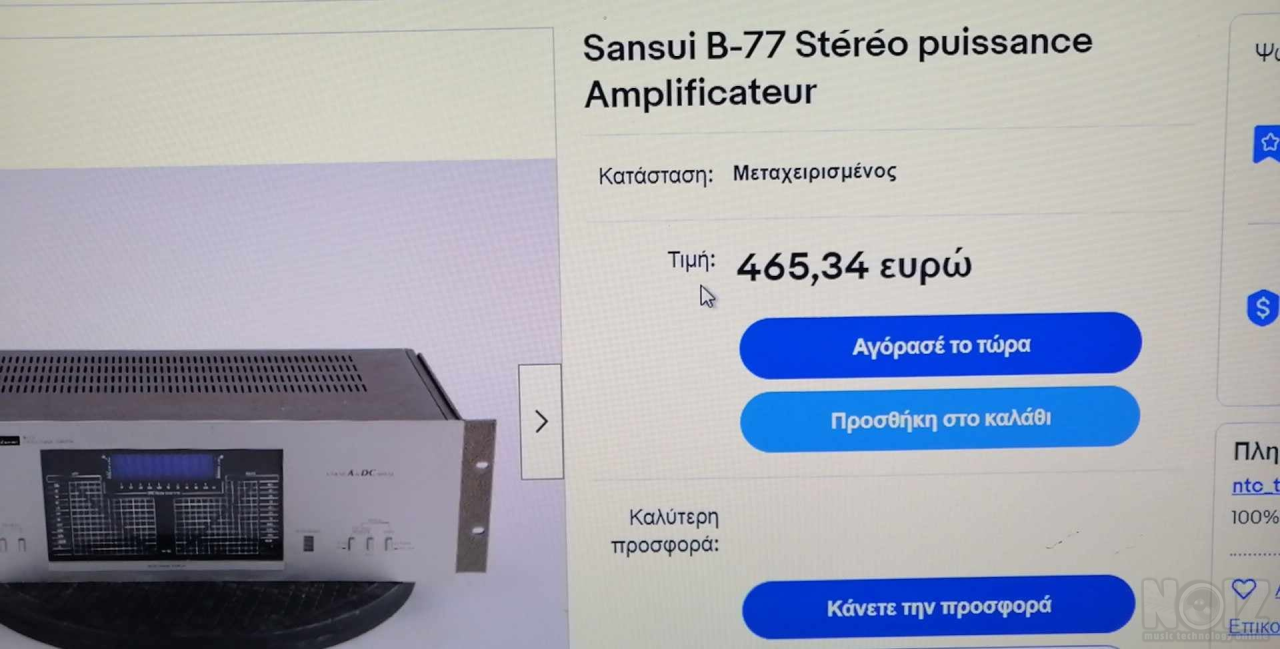The width and height of the screenshot is (1280, 649).
Task: Click the Sansui B-77 listing title
Action: click(838, 68)
